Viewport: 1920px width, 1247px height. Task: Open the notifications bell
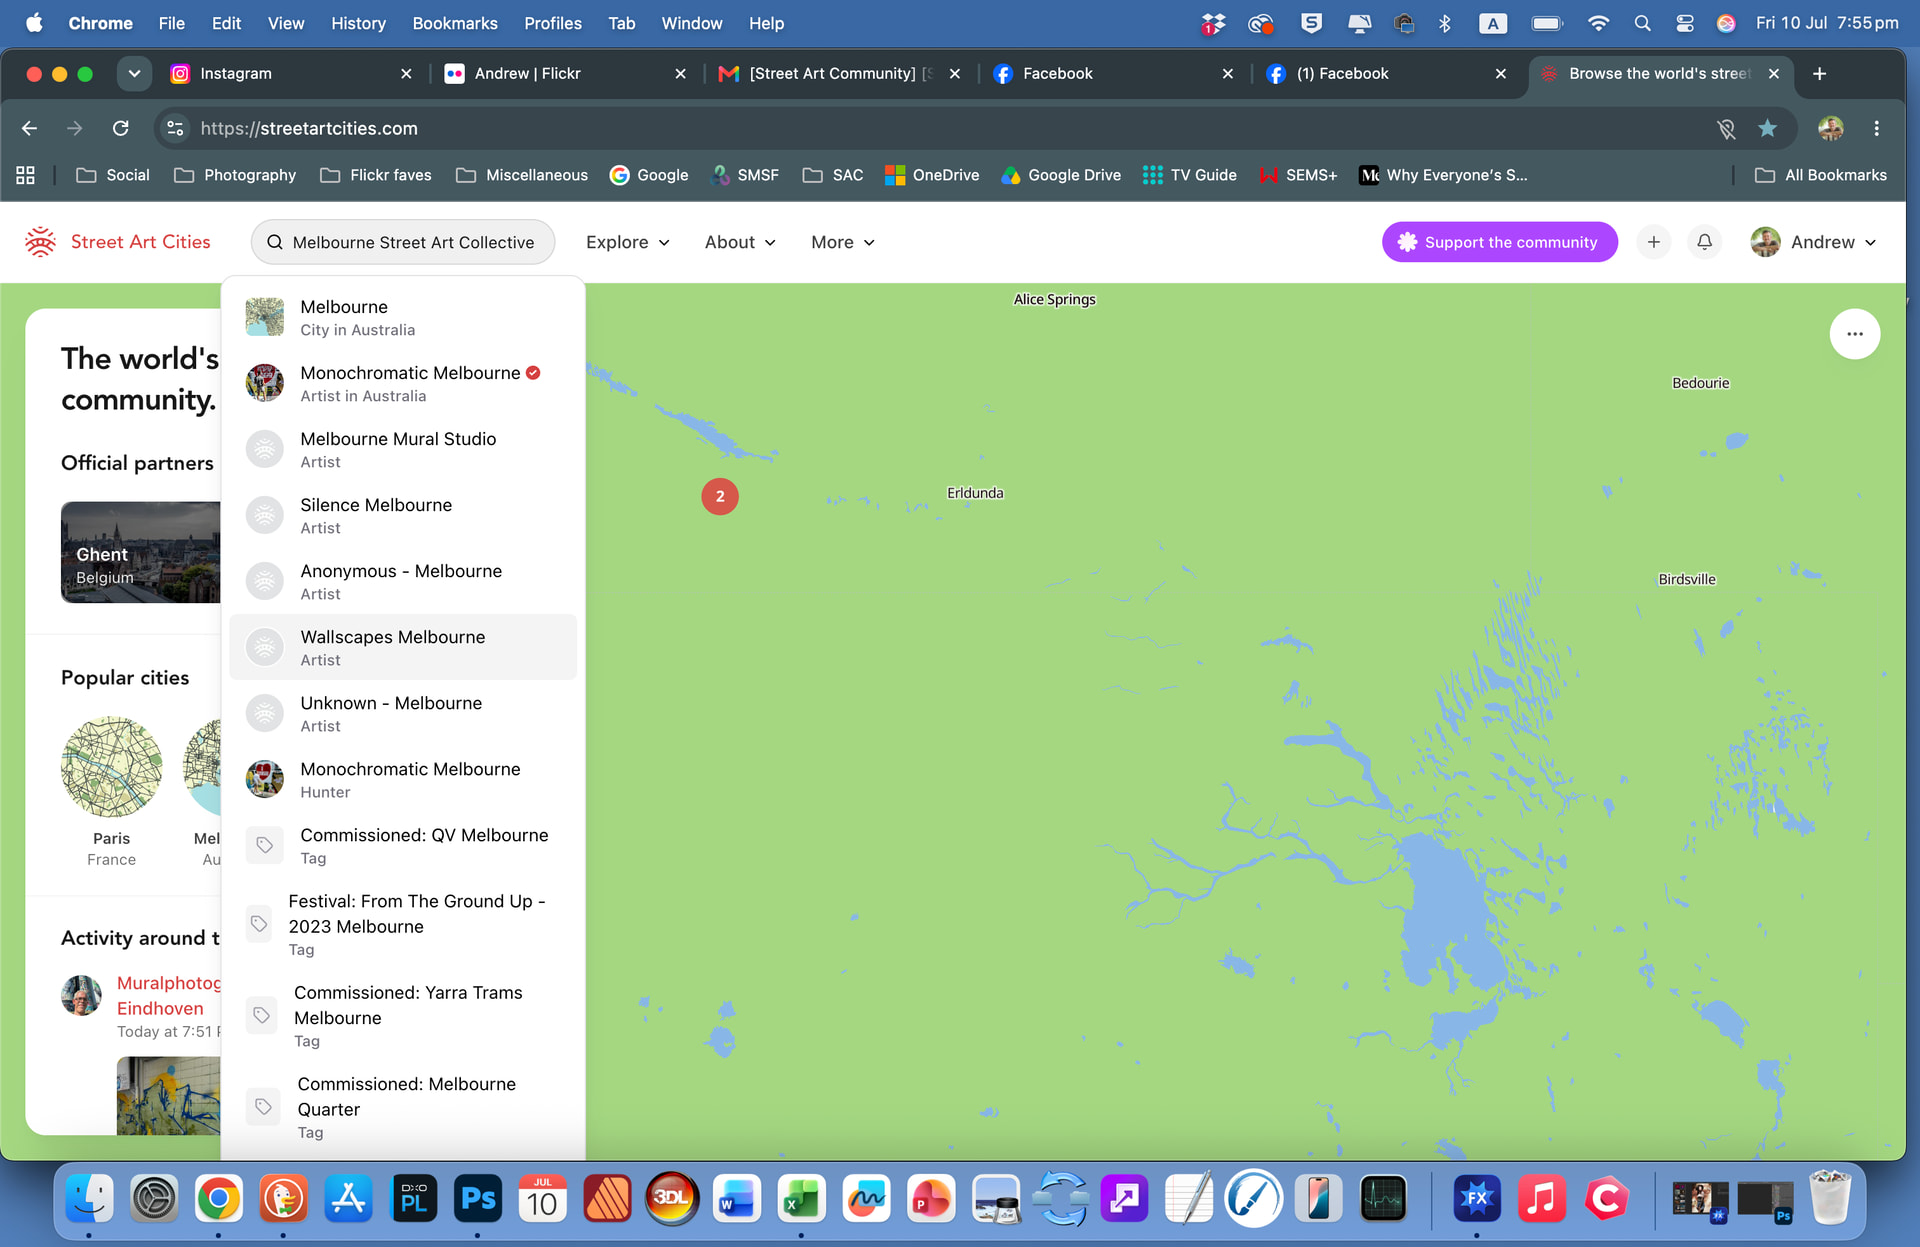click(1705, 242)
